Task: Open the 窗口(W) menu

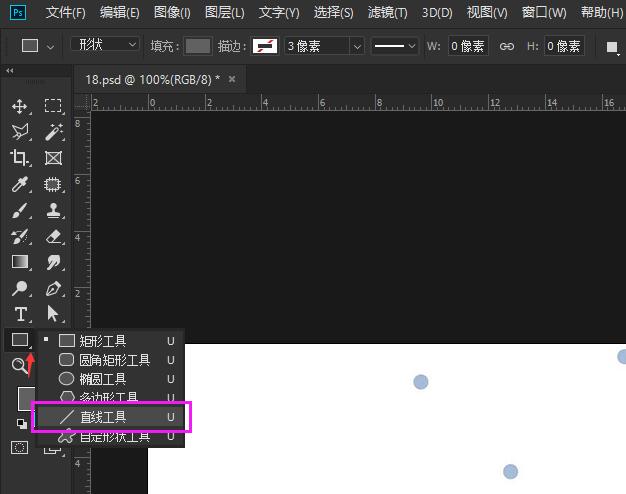Action: click(x=544, y=13)
